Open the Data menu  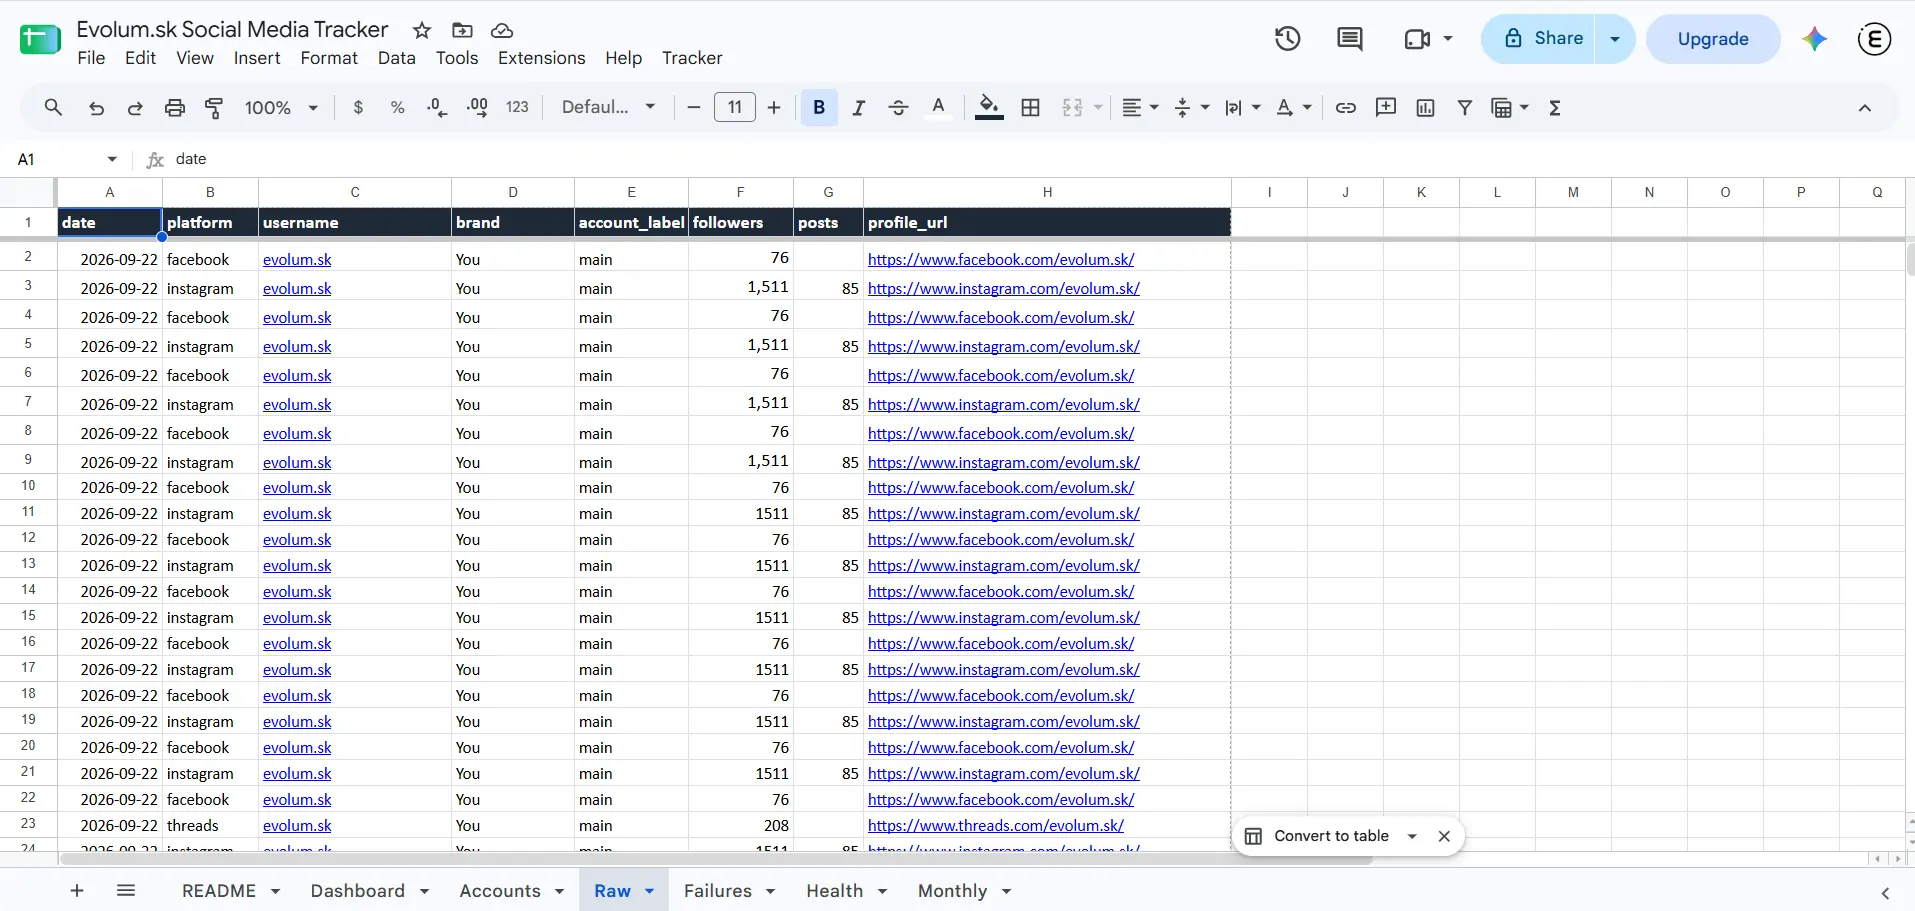tap(397, 58)
